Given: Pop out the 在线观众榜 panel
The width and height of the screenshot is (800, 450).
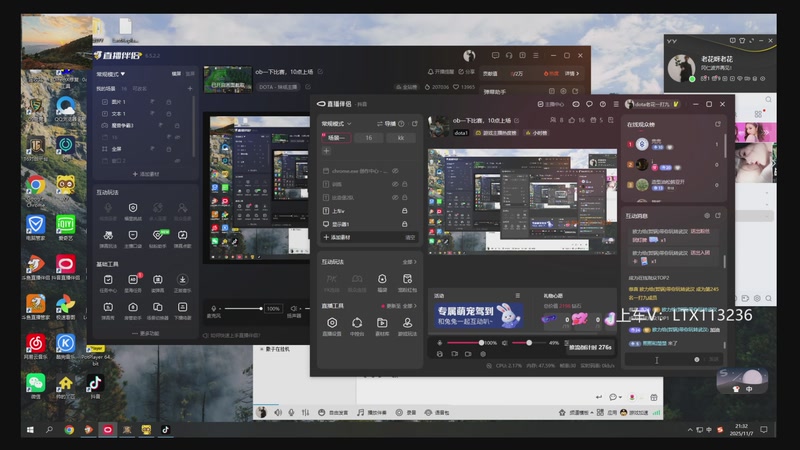Looking at the screenshot, I should coord(718,124).
